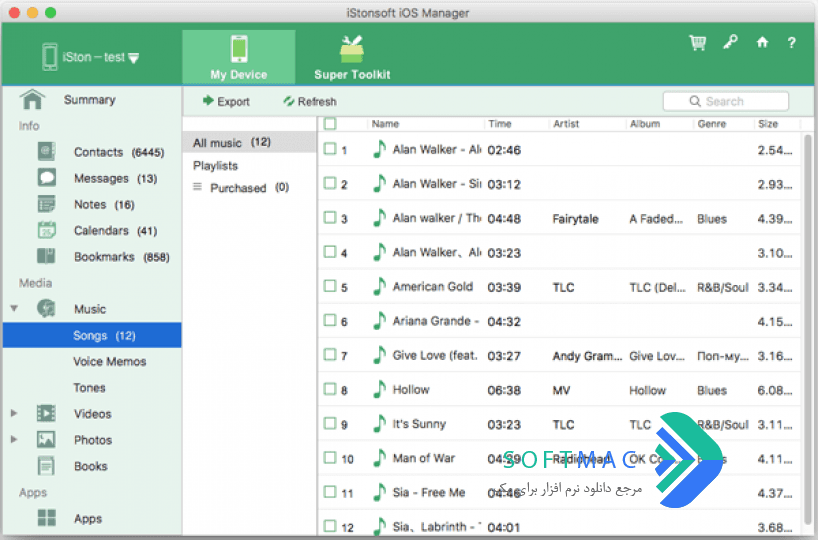Click the Export button
The image size is (818, 540).
point(226,101)
